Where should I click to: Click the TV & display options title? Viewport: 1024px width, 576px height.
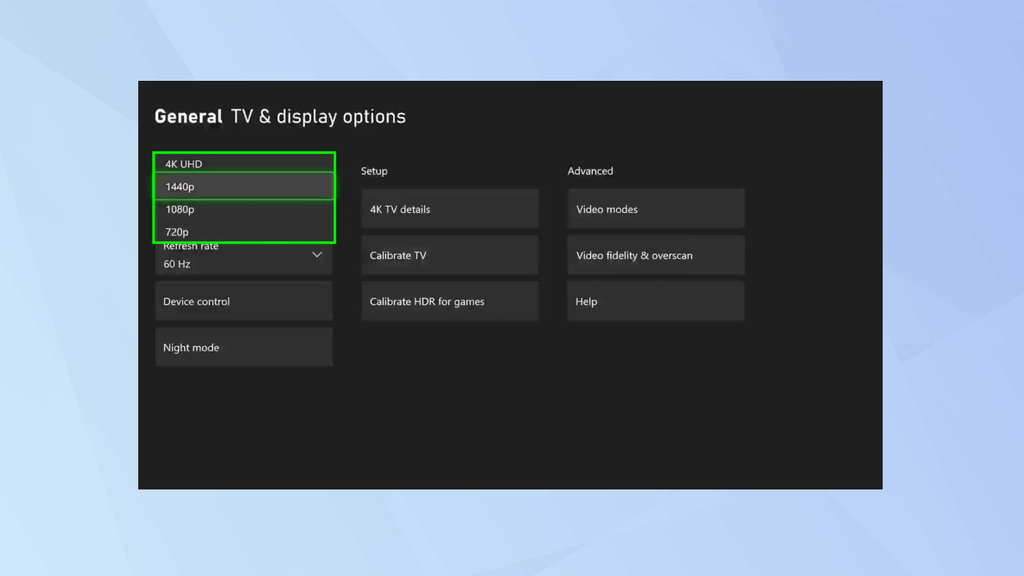click(x=317, y=116)
